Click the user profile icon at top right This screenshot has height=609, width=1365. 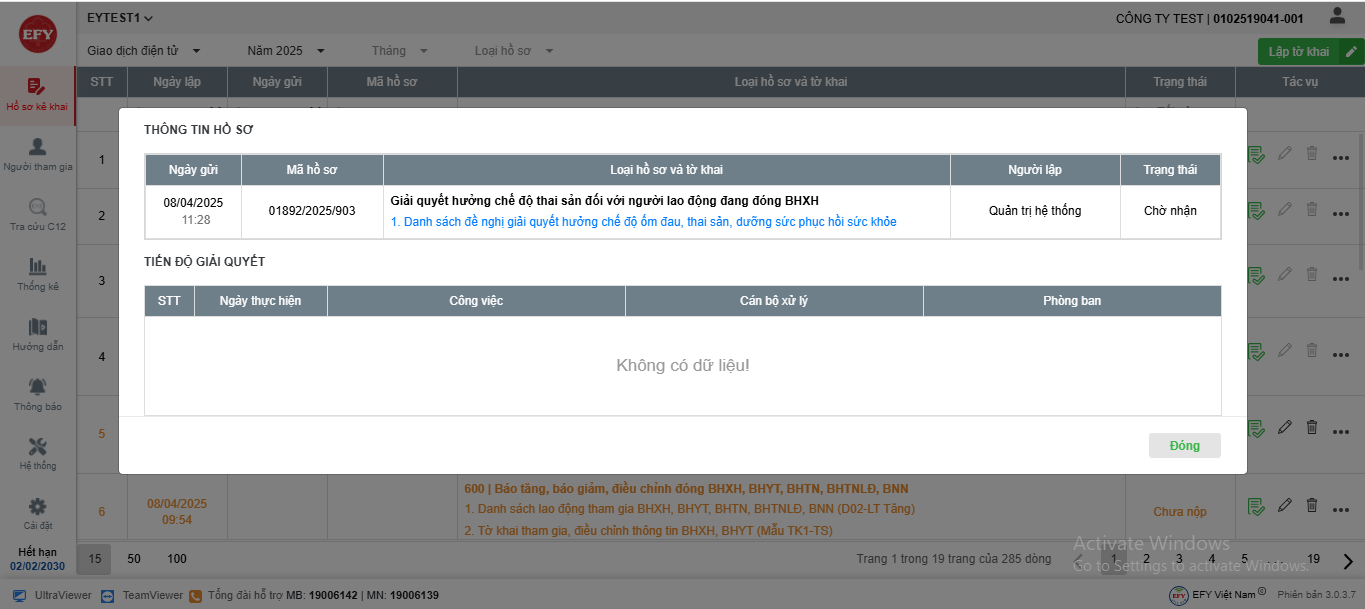pos(1337,16)
